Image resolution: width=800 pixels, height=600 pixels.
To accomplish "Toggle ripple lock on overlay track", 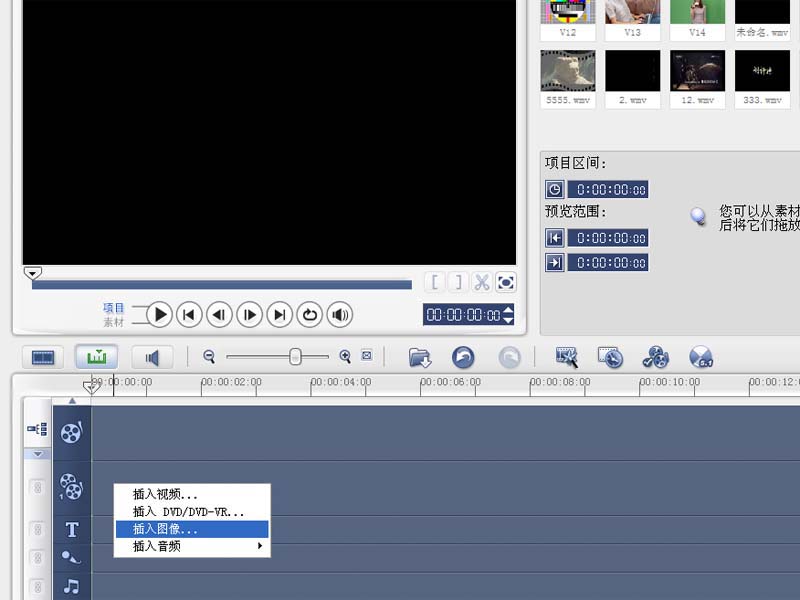I will coord(38,487).
